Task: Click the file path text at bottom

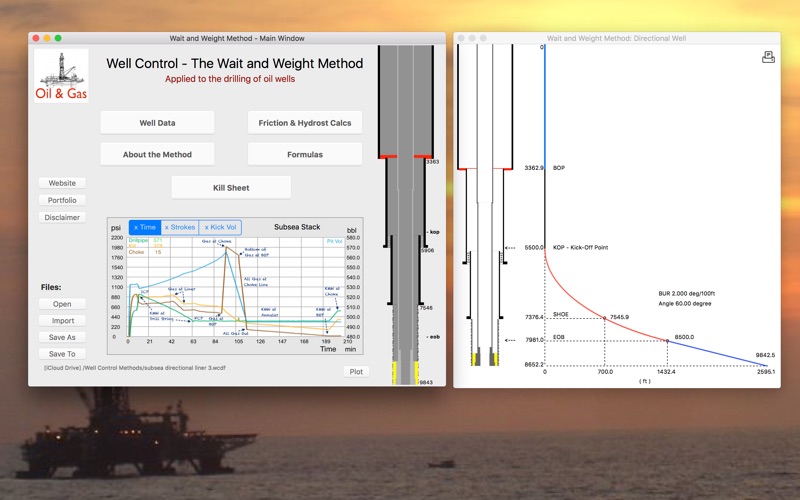Action: click(135, 367)
